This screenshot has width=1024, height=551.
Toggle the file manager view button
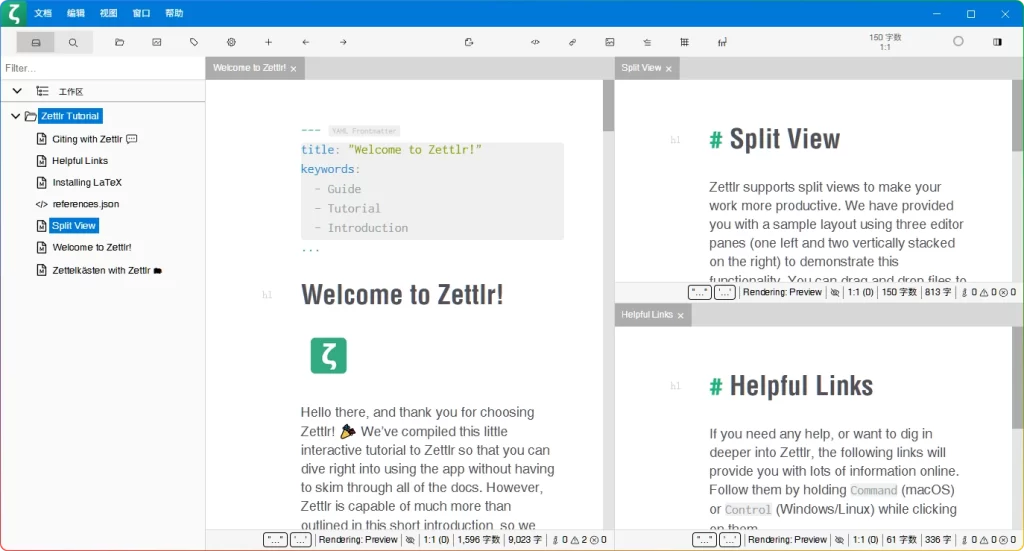click(x=36, y=42)
